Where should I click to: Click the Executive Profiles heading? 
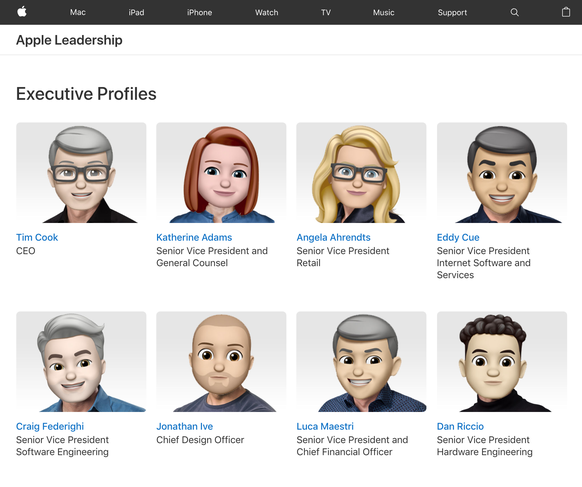[86, 94]
